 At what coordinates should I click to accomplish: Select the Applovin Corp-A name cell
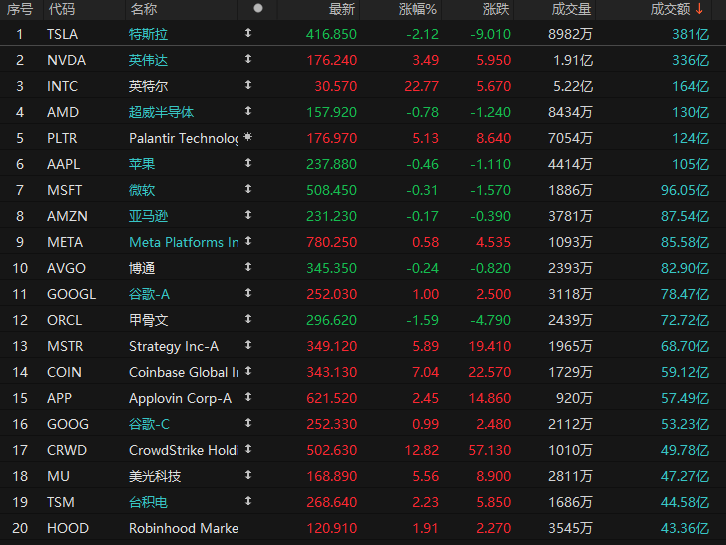[x=180, y=398]
